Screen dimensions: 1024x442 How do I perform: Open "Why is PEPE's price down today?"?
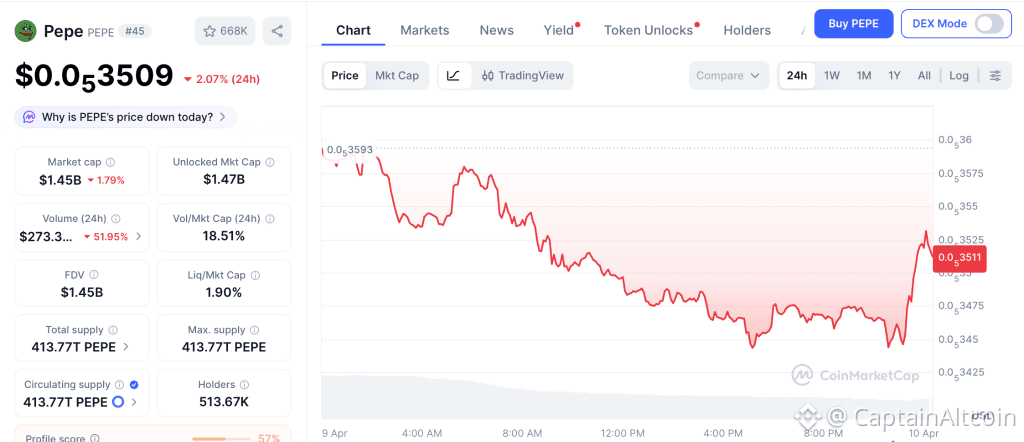pyautogui.click(x=126, y=117)
